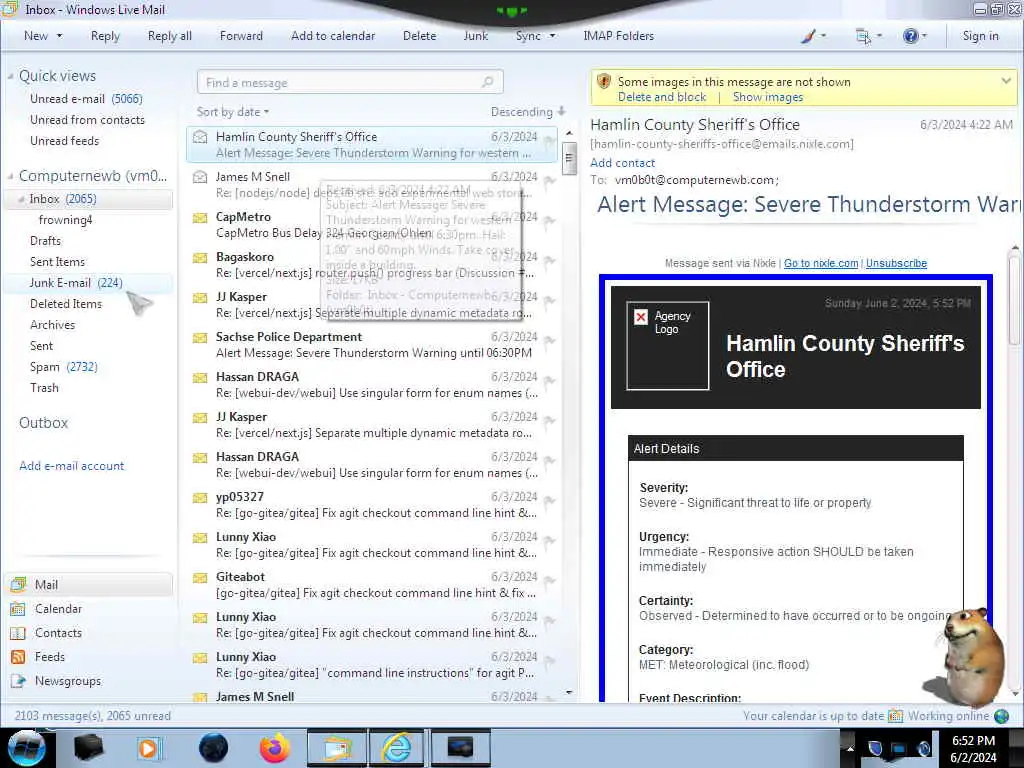
Task: Click Reply all in the toolbar
Action: [170, 36]
